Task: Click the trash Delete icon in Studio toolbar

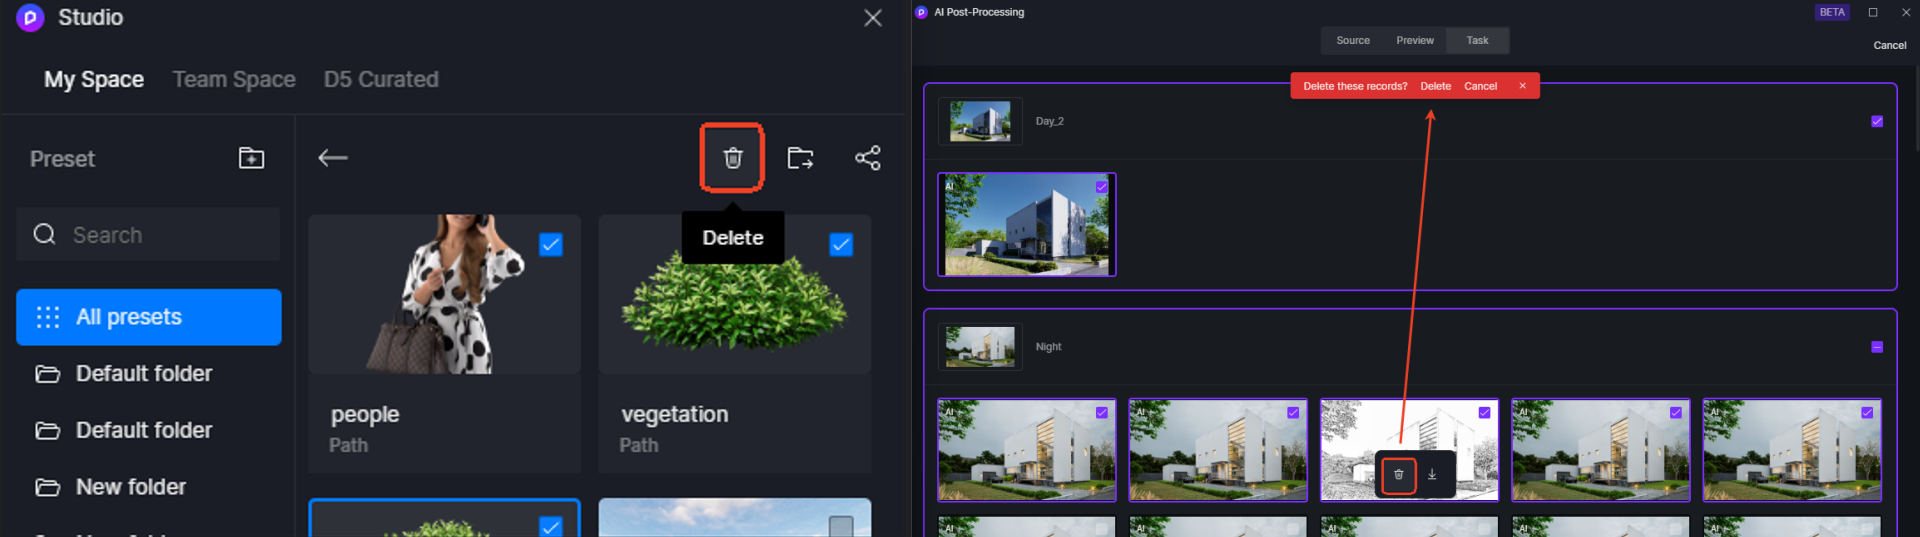Action: (x=733, y=158)
